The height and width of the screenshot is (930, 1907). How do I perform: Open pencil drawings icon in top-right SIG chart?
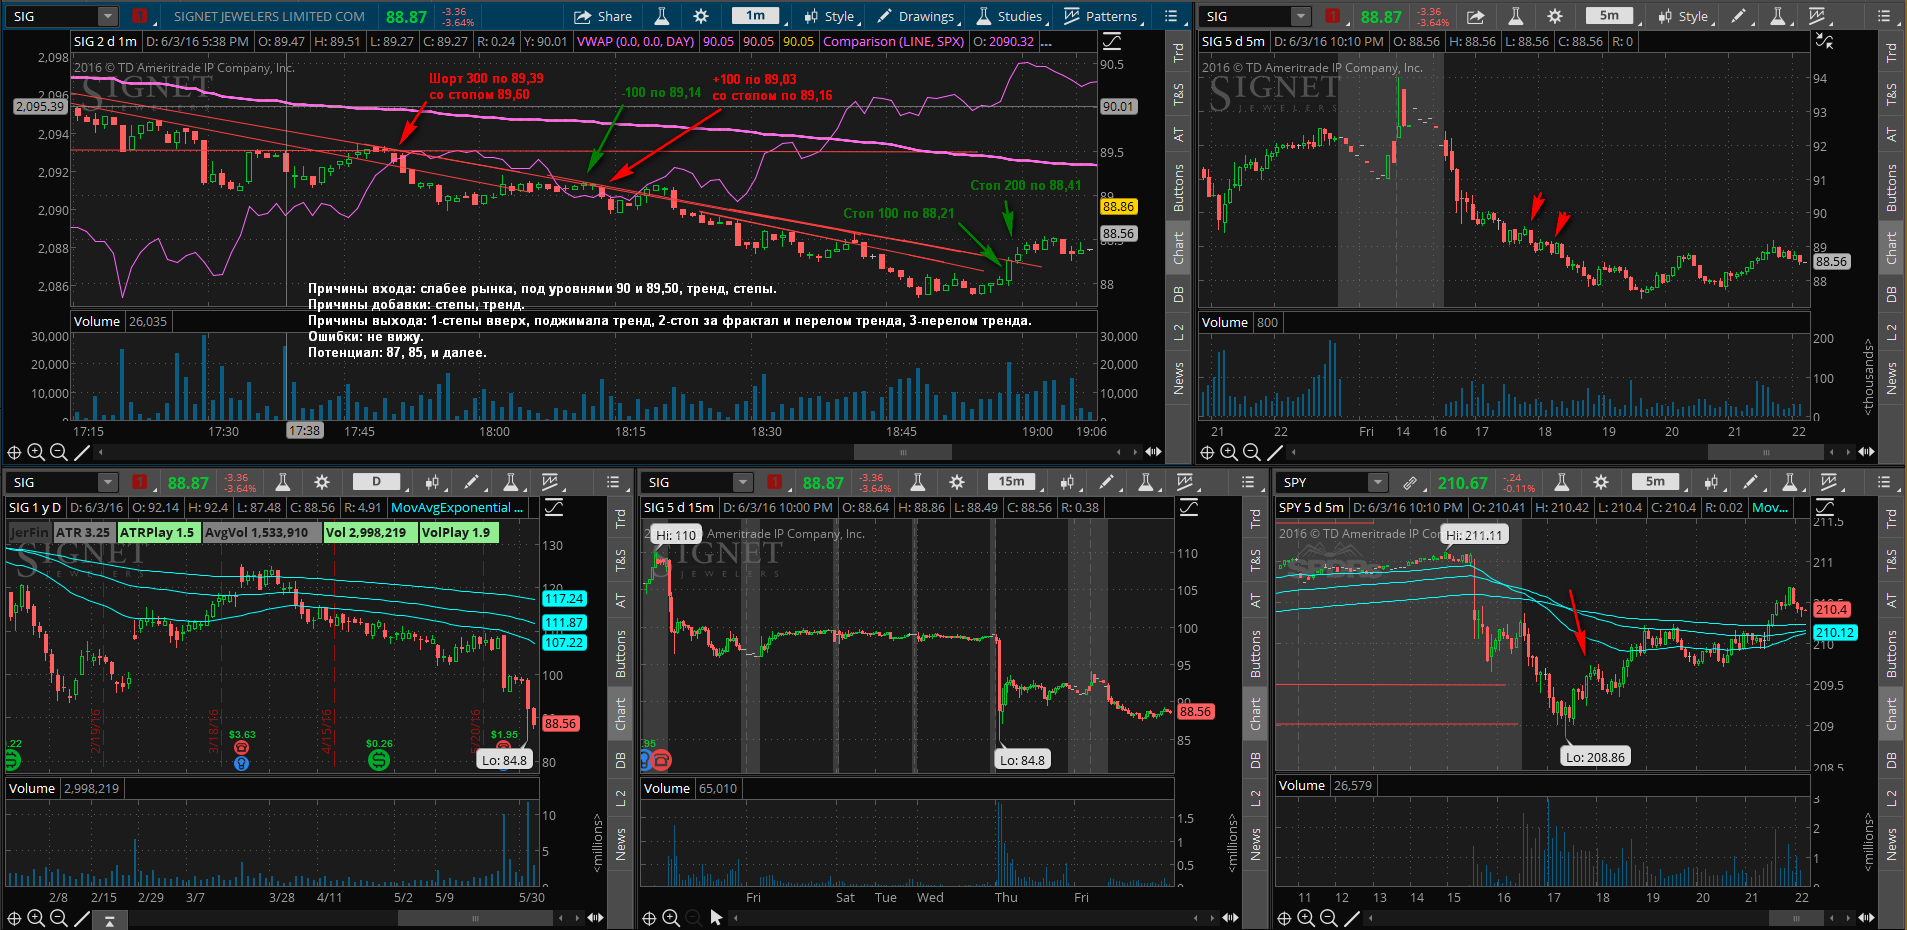[1739, 16]
